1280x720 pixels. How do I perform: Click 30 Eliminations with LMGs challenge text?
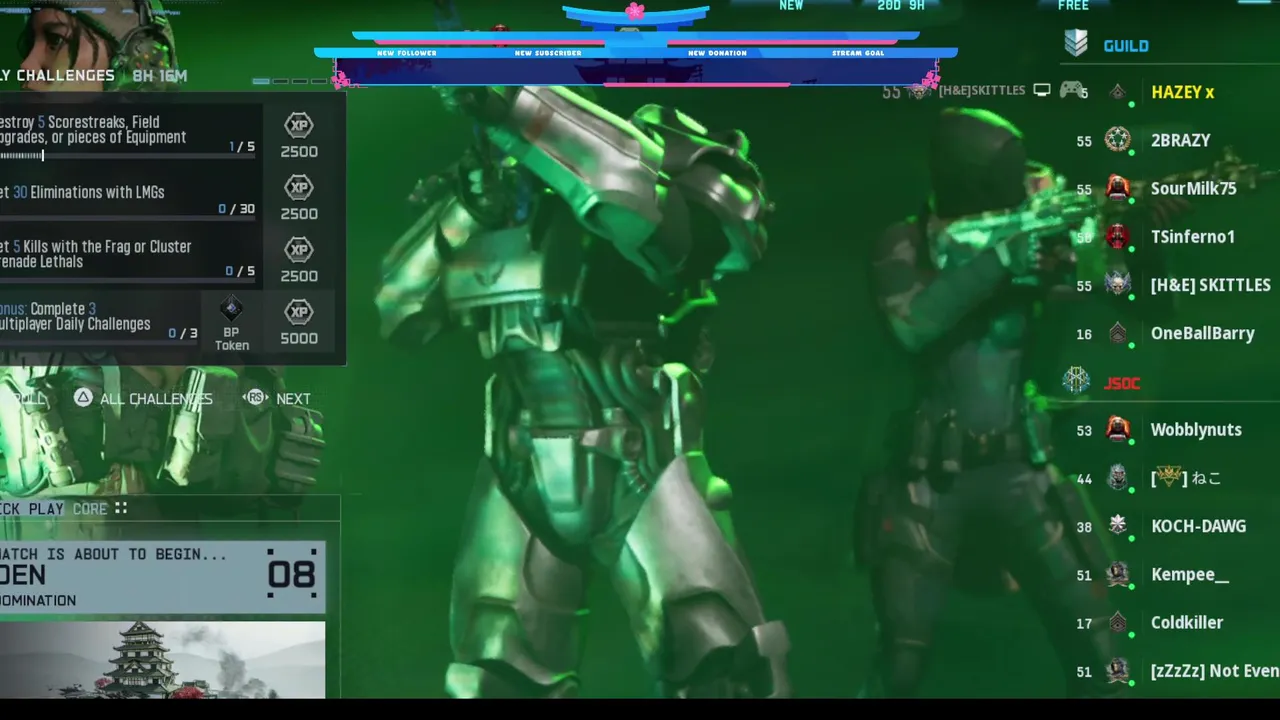click(x=82, y=192)
